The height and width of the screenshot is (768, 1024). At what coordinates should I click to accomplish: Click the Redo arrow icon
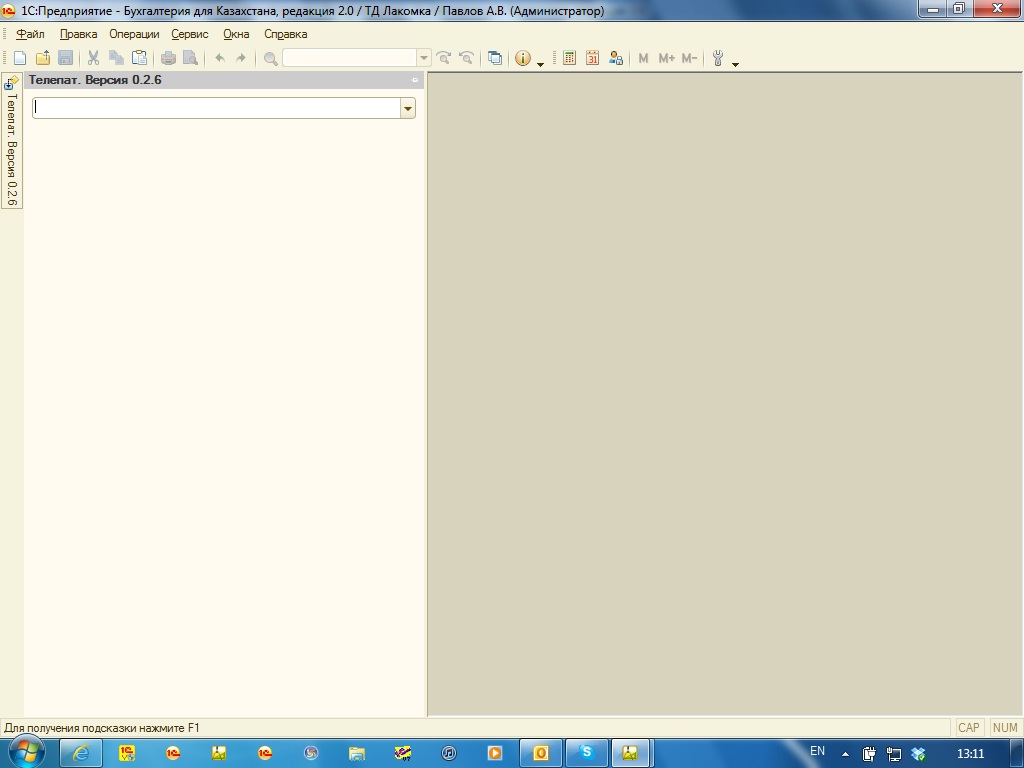(240, 58)
